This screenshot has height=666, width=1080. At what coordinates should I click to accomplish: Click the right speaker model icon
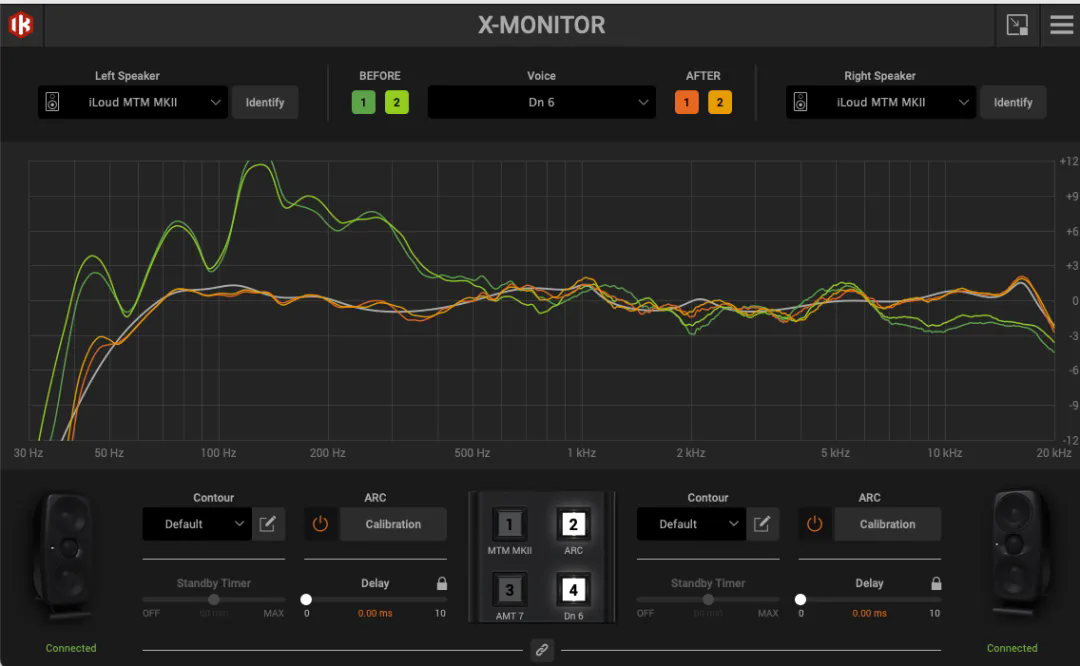[800, 102]
